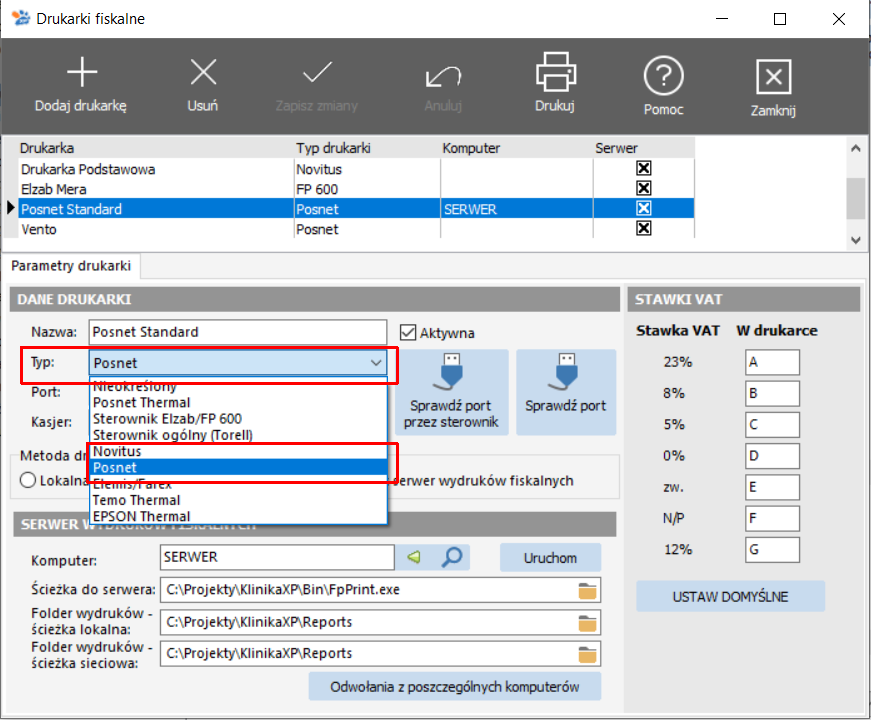The image size is (871, 720).
Task: Edit the 0% VAT letter field D
Action: pos(772,456)
